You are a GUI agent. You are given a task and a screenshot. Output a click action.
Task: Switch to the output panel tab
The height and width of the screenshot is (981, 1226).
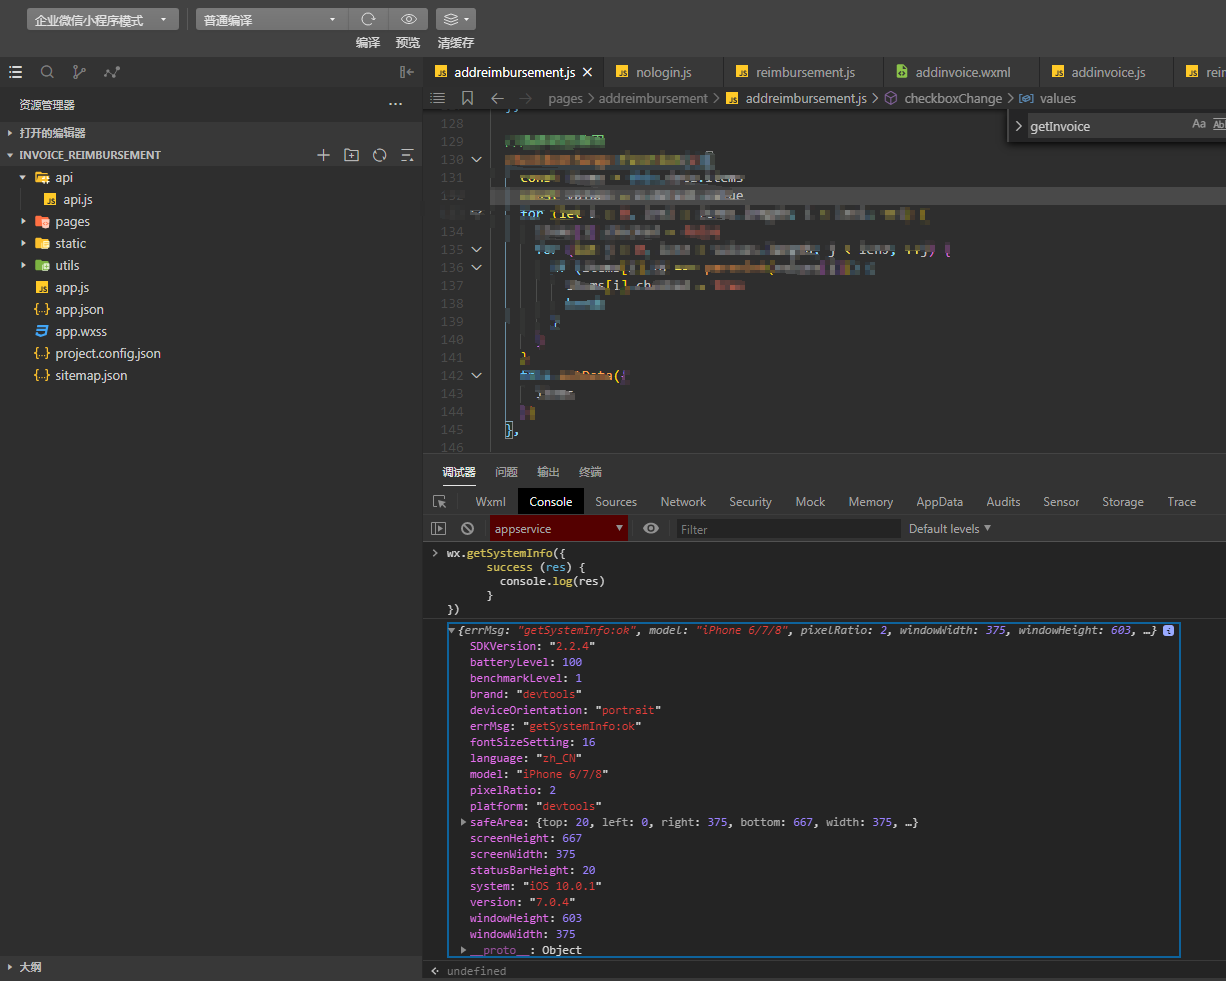pos(548,472)
